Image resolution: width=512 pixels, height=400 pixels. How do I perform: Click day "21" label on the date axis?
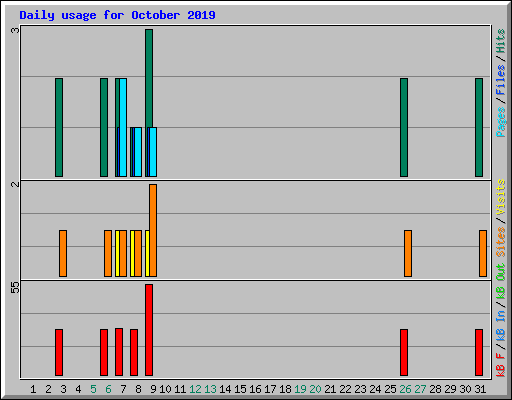(x=330, y=389)
